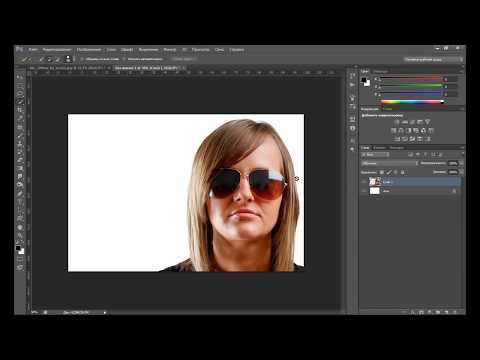This screenshot has height=360, width=480.
Task: Open the layer filter kind dropdown
Action: [x=375, y=155]
